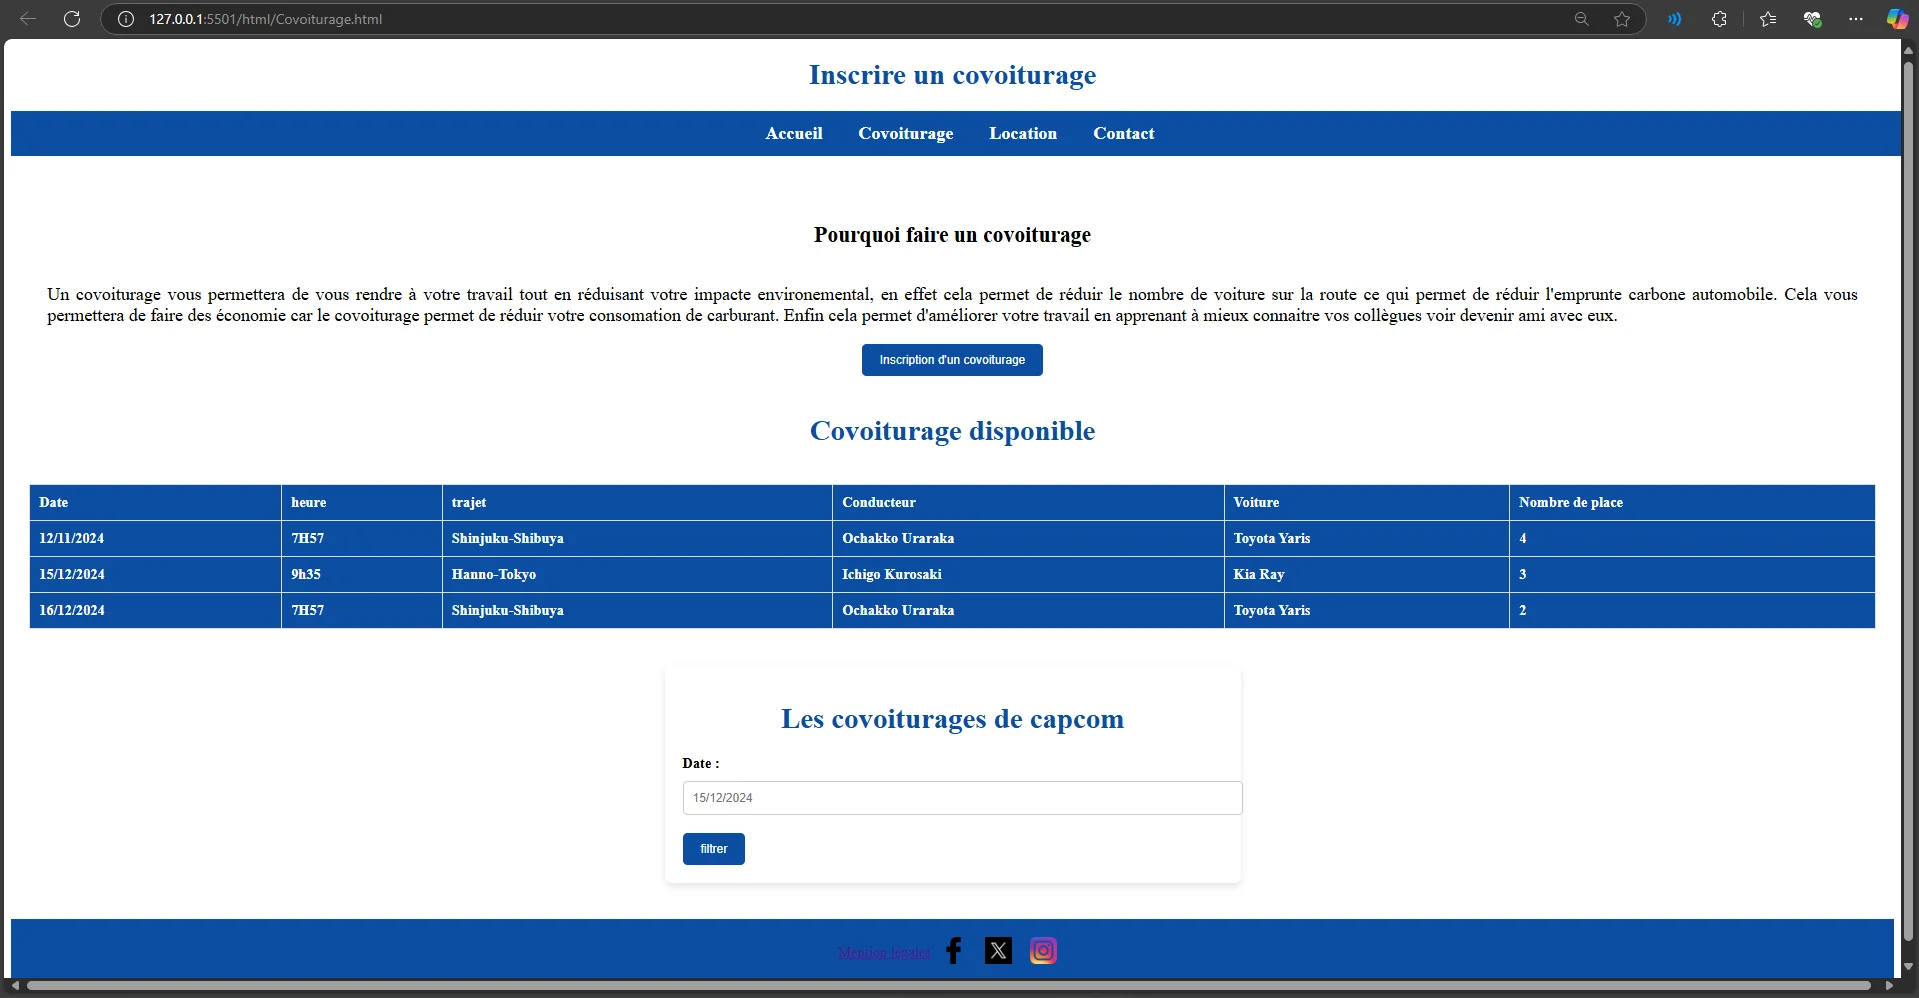Open the browser settings menu (three dots)
Image resolution: width=1919 pixels, height=998 pixels.
coord(1856,19)
